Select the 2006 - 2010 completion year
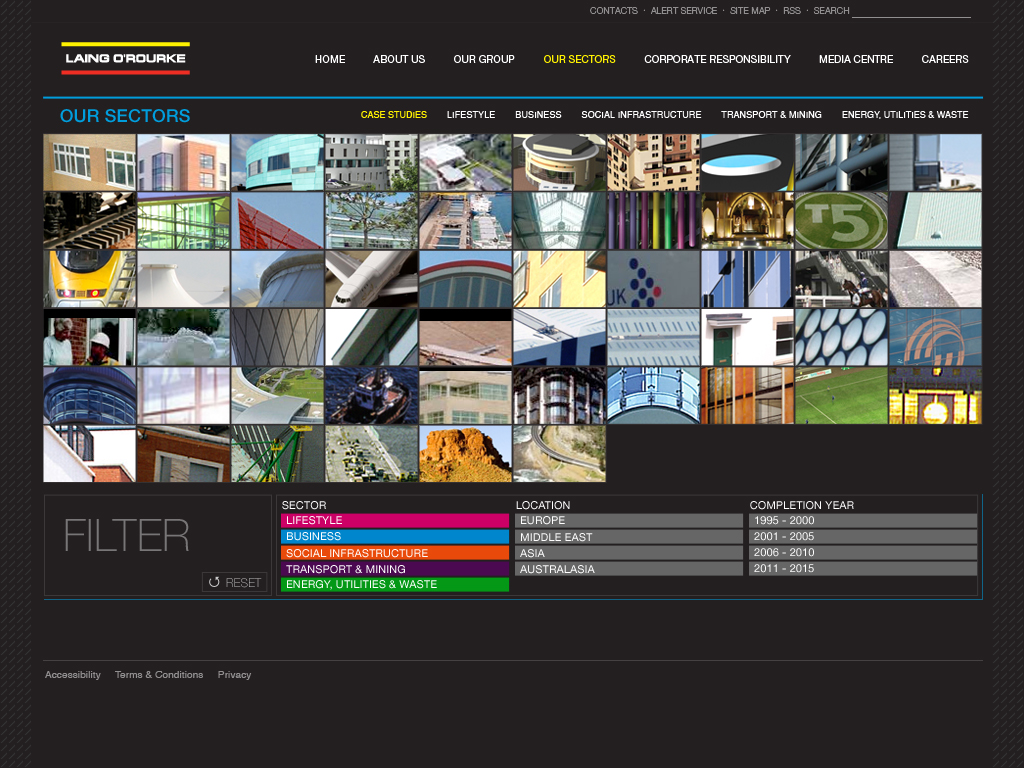This screenshot has width=1024, height=768. click(x=863, y=553)
